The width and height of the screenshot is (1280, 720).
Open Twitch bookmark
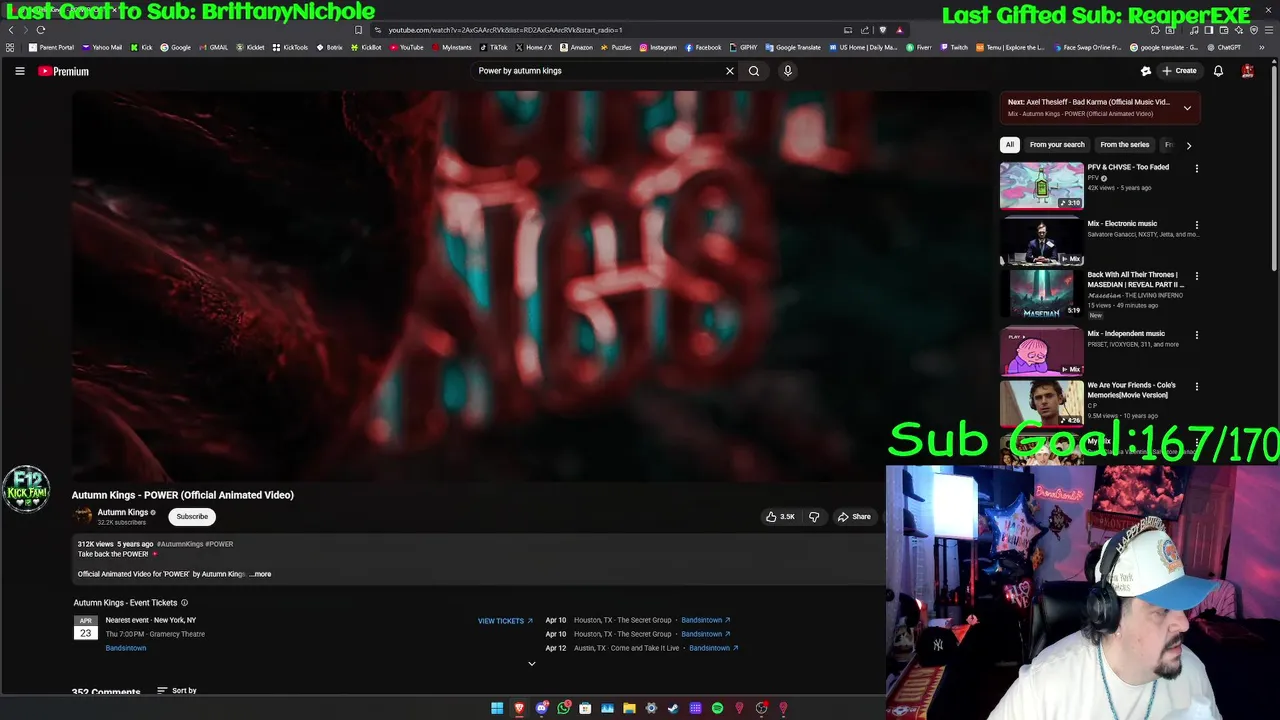954,47
